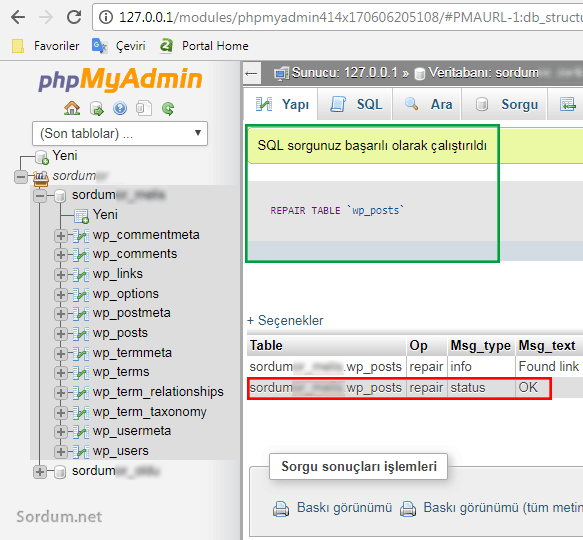Click the phpMyAdmin logo
The image size is (583, 540).
tap(120, 80)
